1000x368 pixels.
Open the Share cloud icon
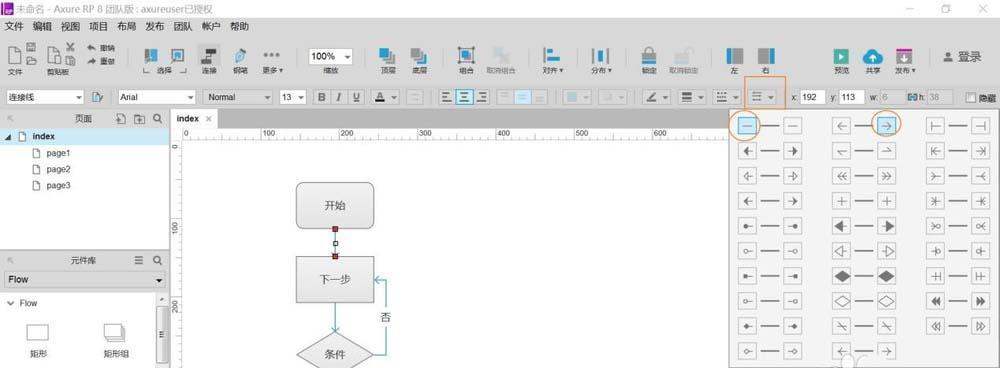[872, 56]
